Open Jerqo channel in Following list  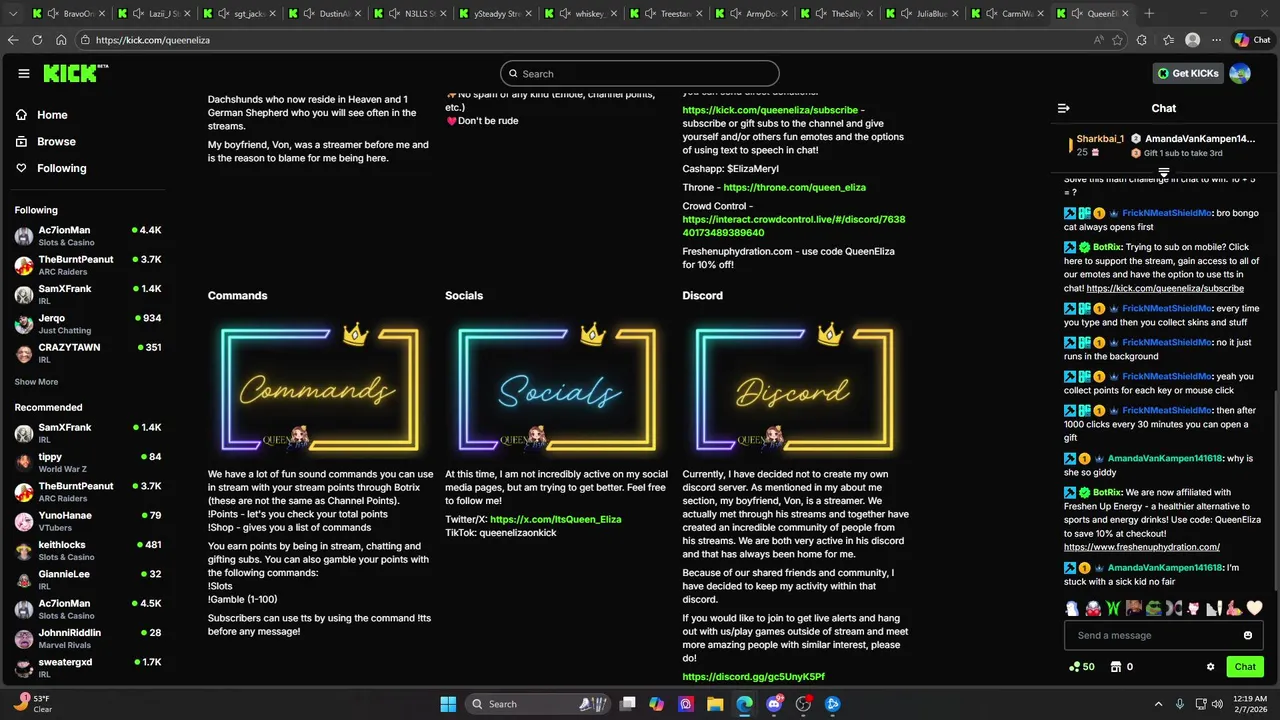pos(88,324)
